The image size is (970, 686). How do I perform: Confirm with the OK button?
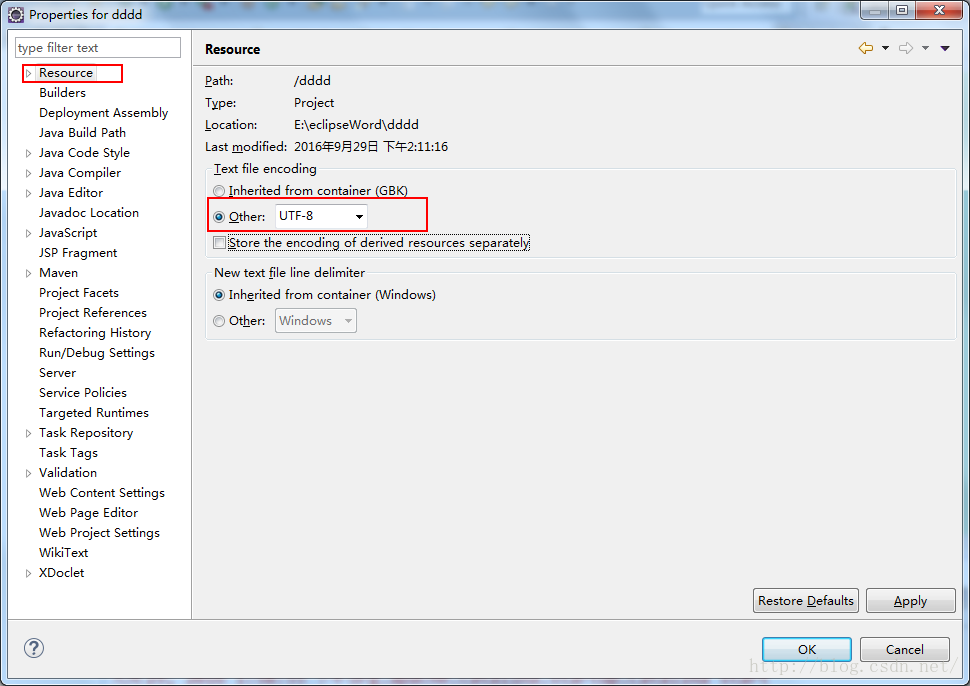pos(807,650)
